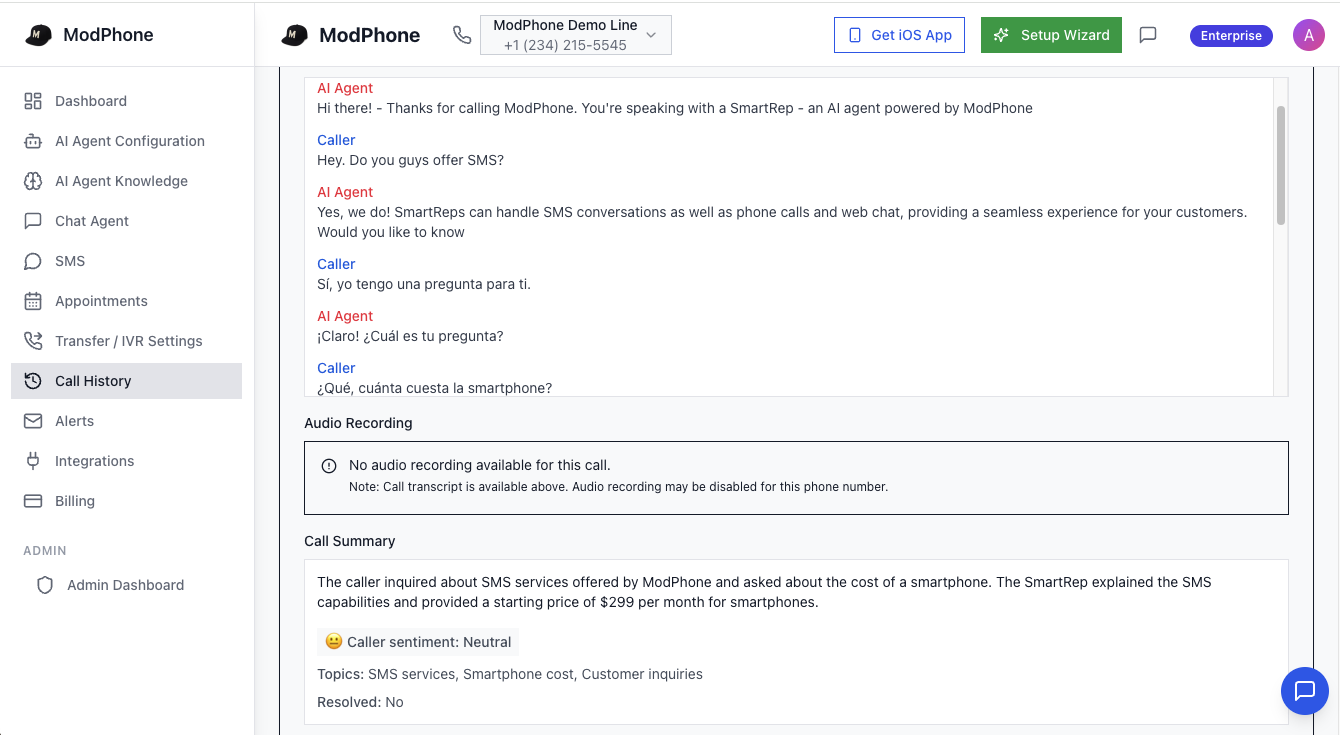Click the Admin Dashboard shield icon
The width and height of the screenshot is (1340, 735).
coord(45,585)
